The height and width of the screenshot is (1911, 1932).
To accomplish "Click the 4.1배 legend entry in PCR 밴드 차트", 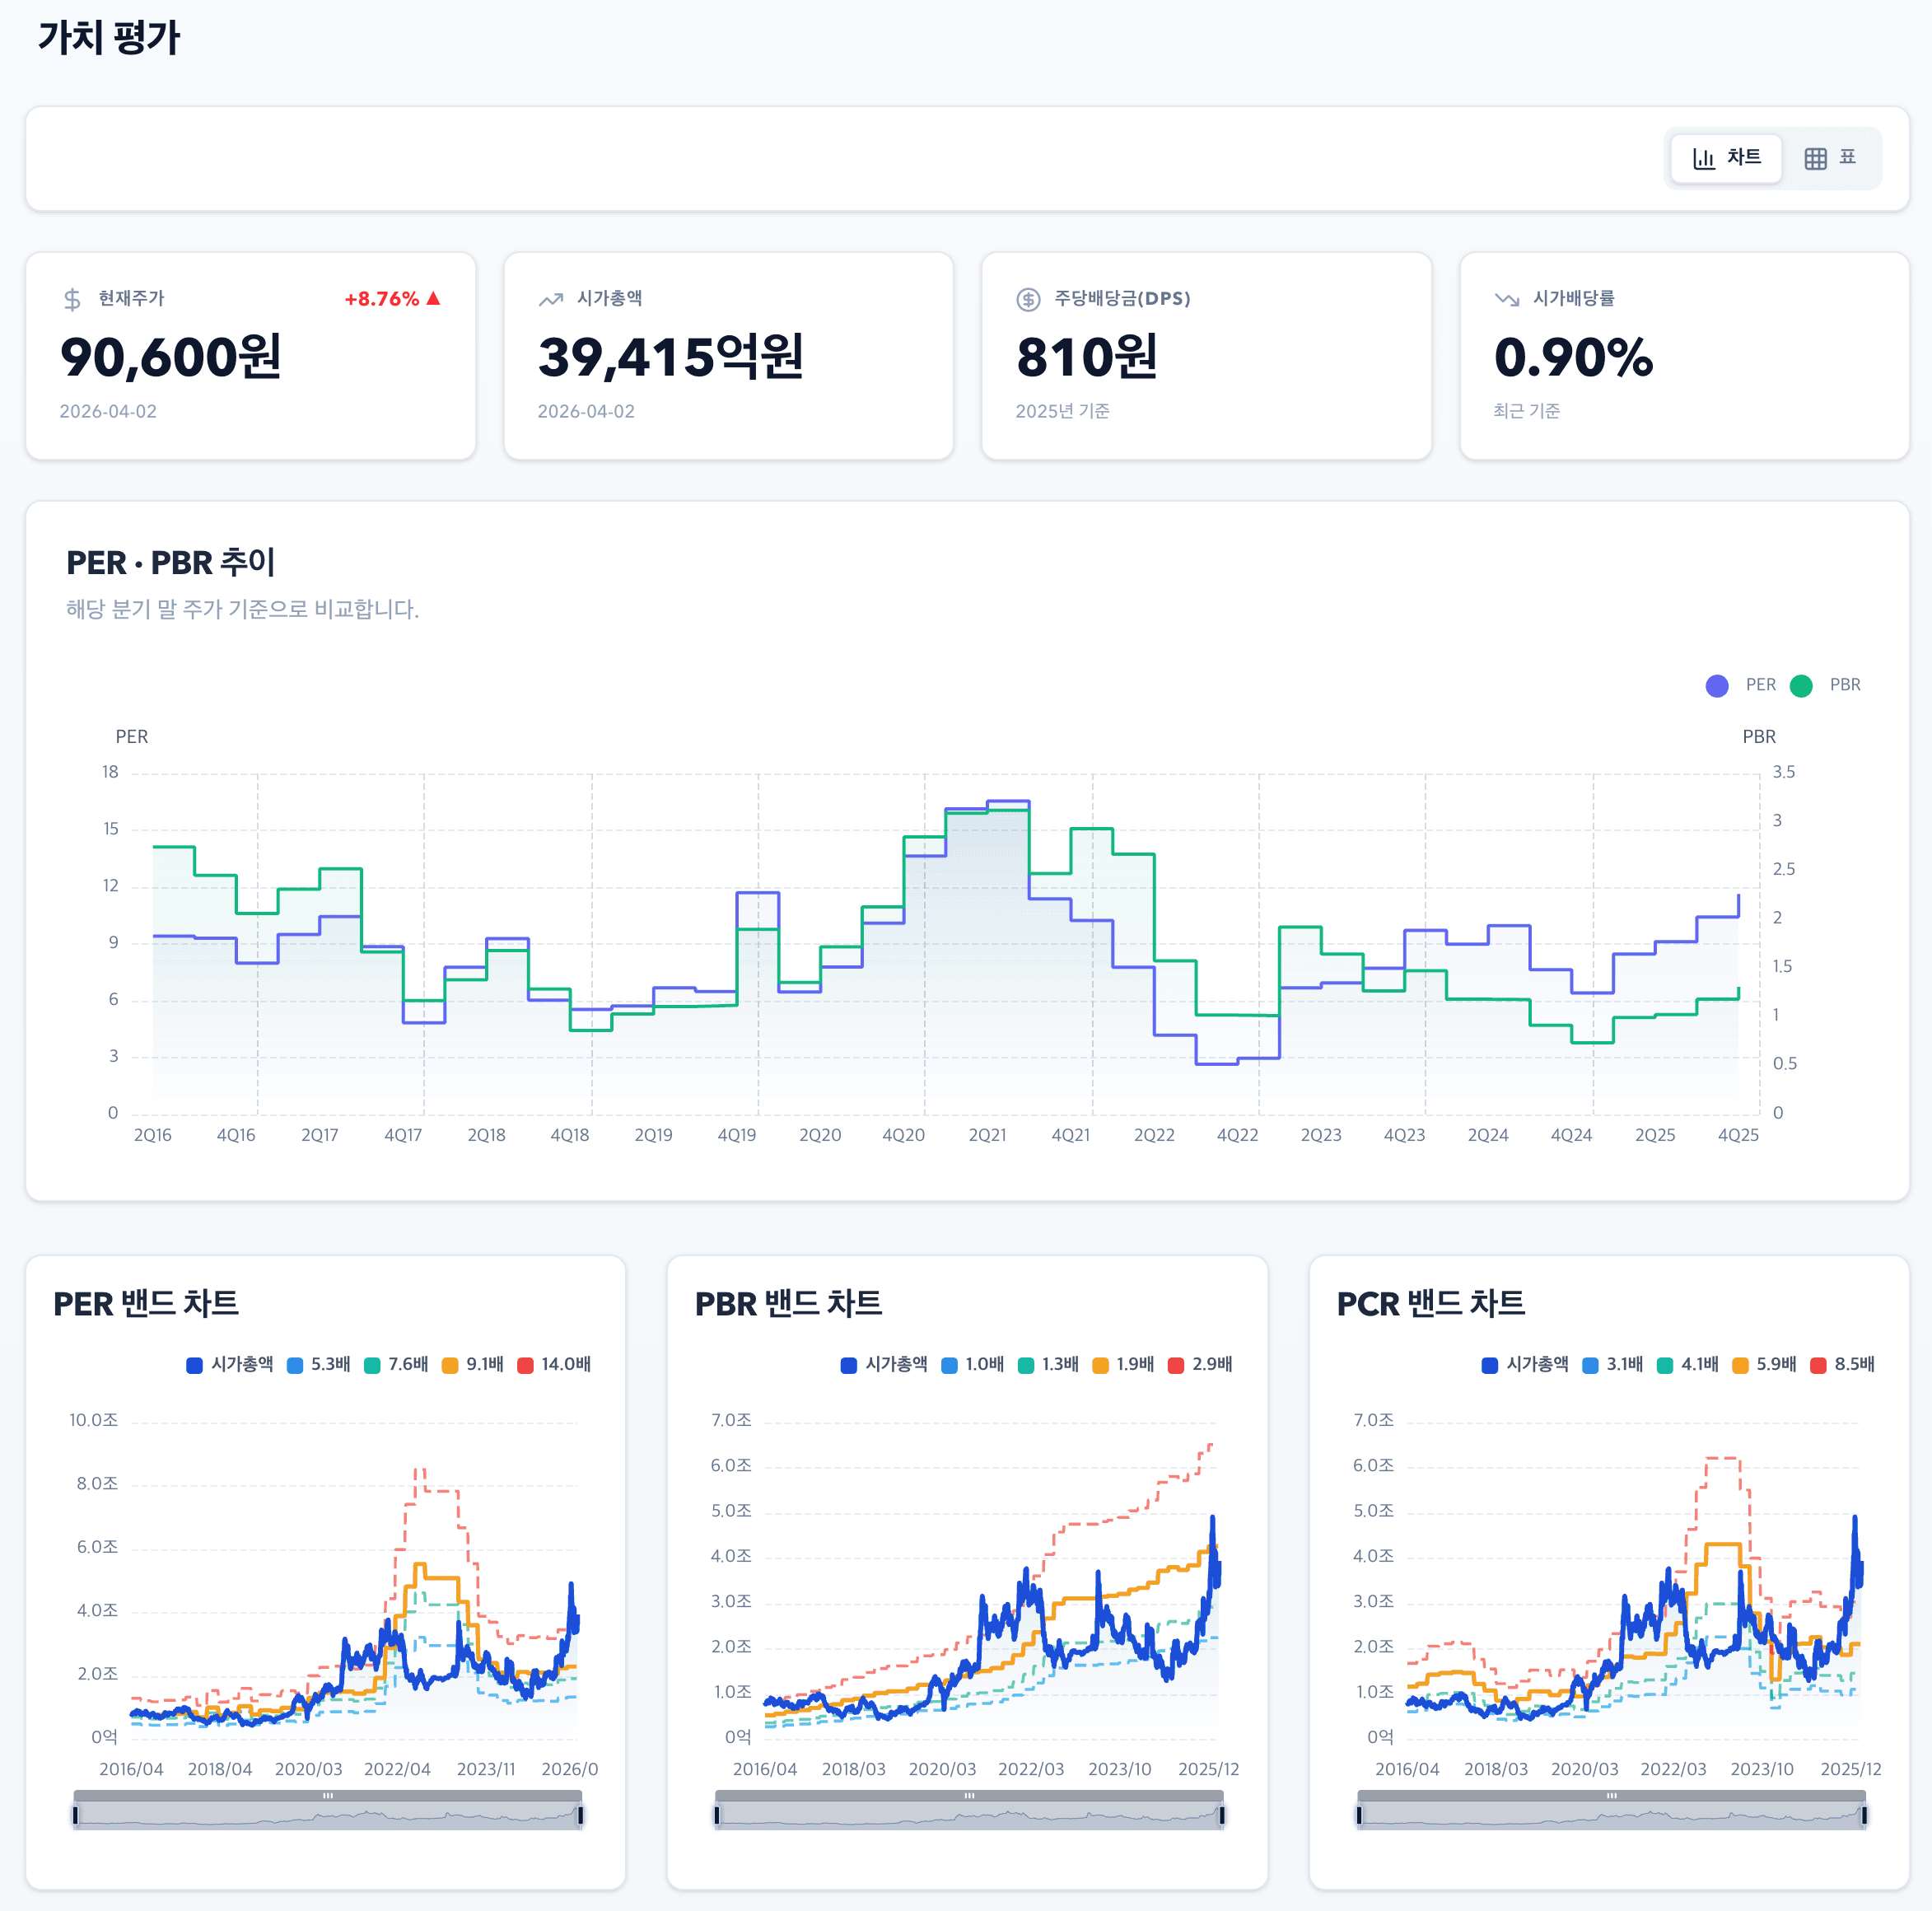I will click(x=1687, y=1364).
